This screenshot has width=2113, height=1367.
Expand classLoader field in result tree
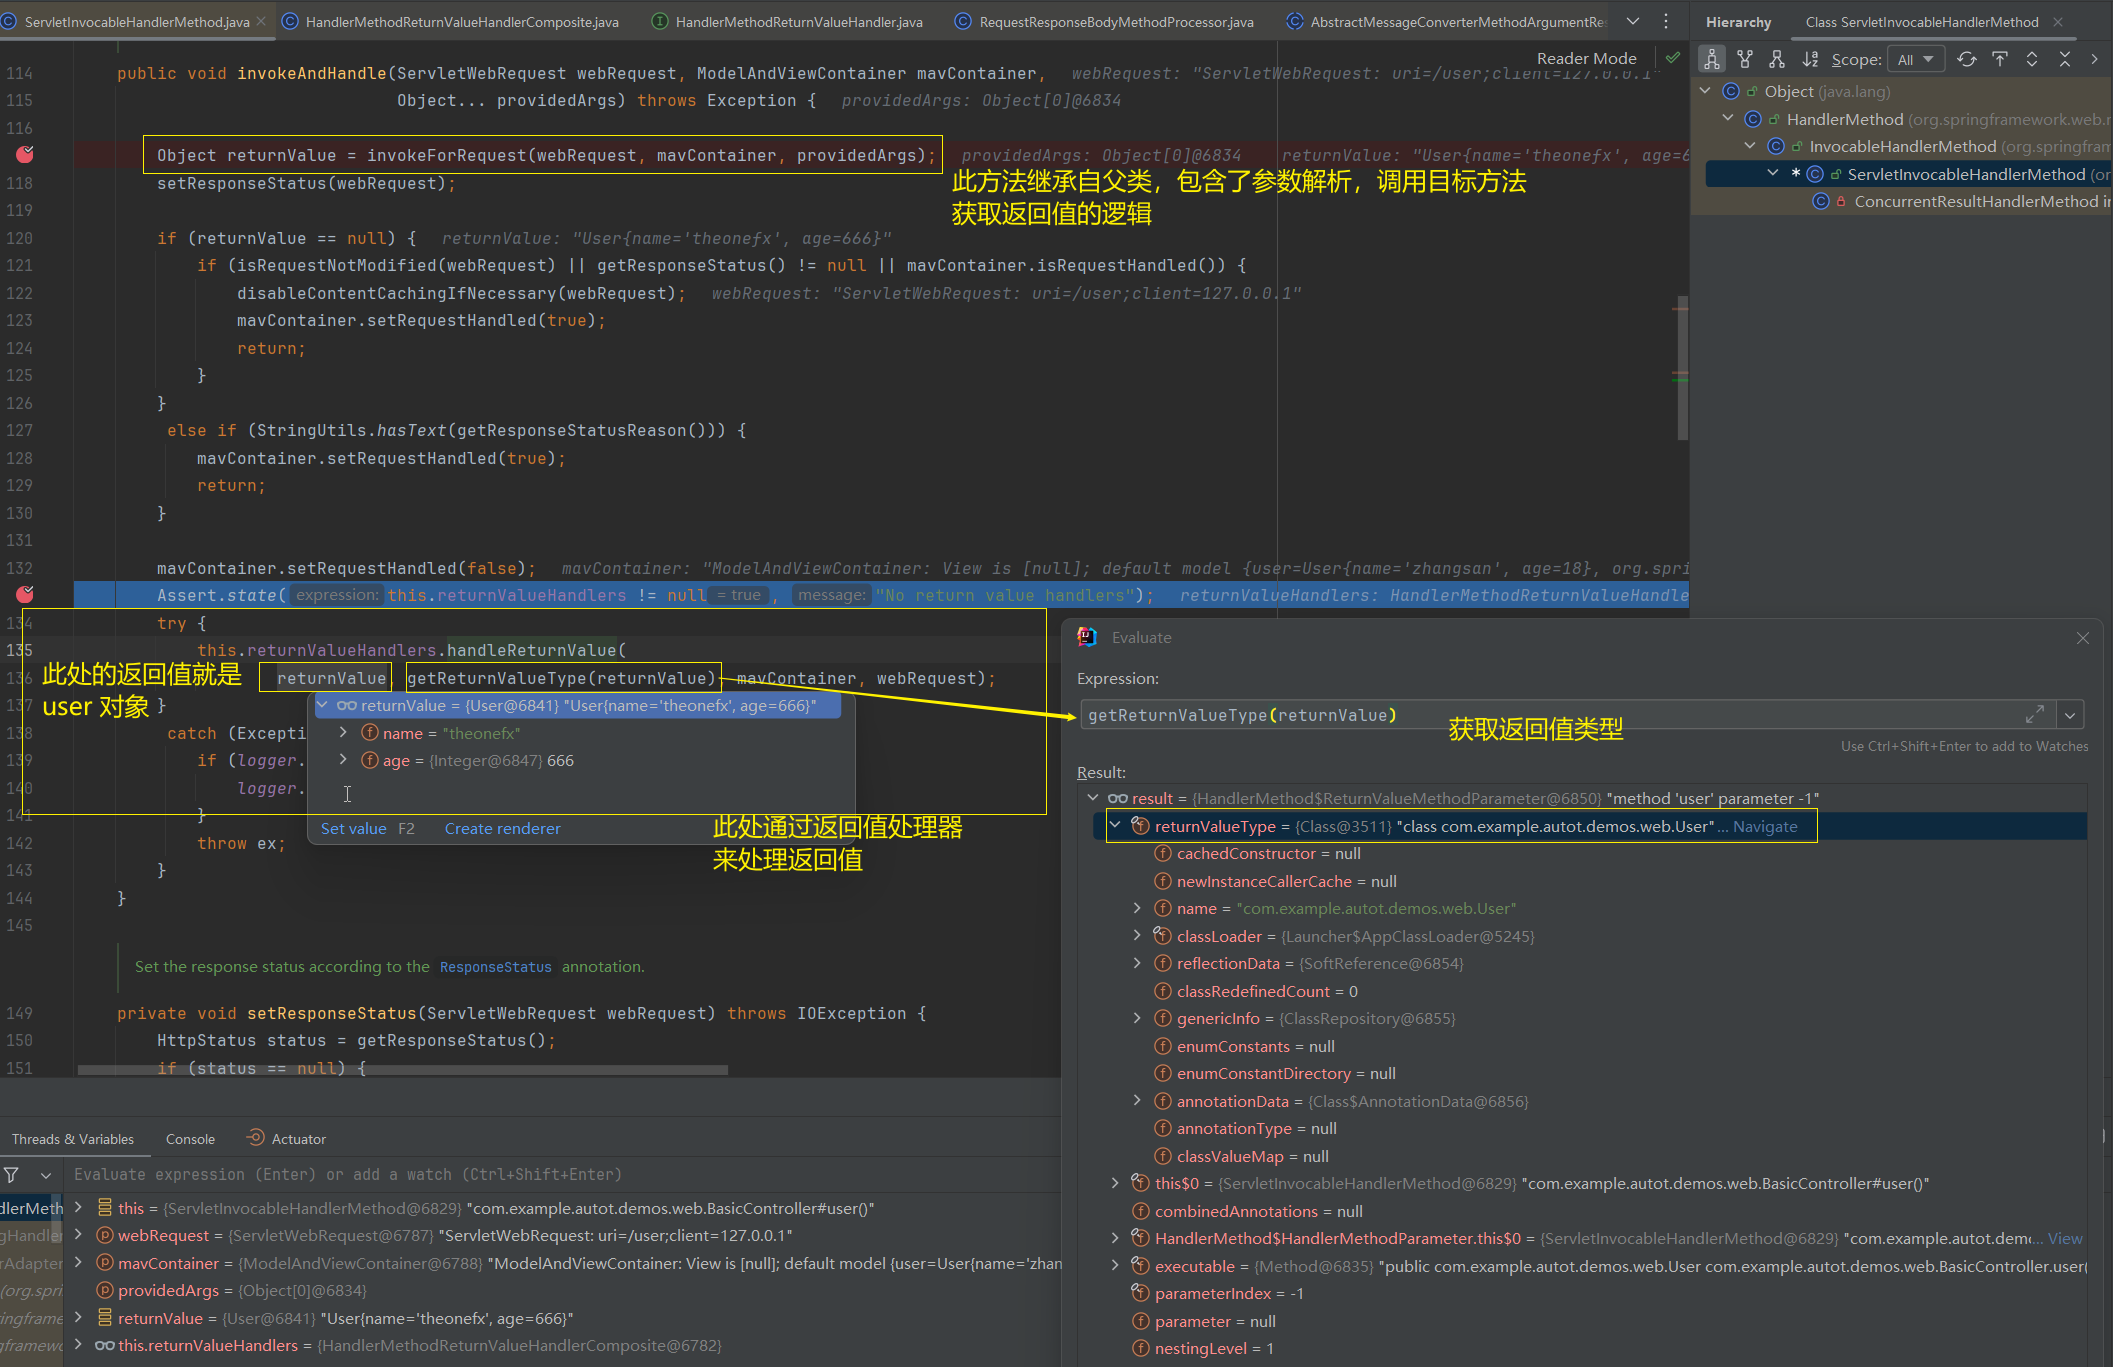pyautogui.click(x=1137, y=935)
